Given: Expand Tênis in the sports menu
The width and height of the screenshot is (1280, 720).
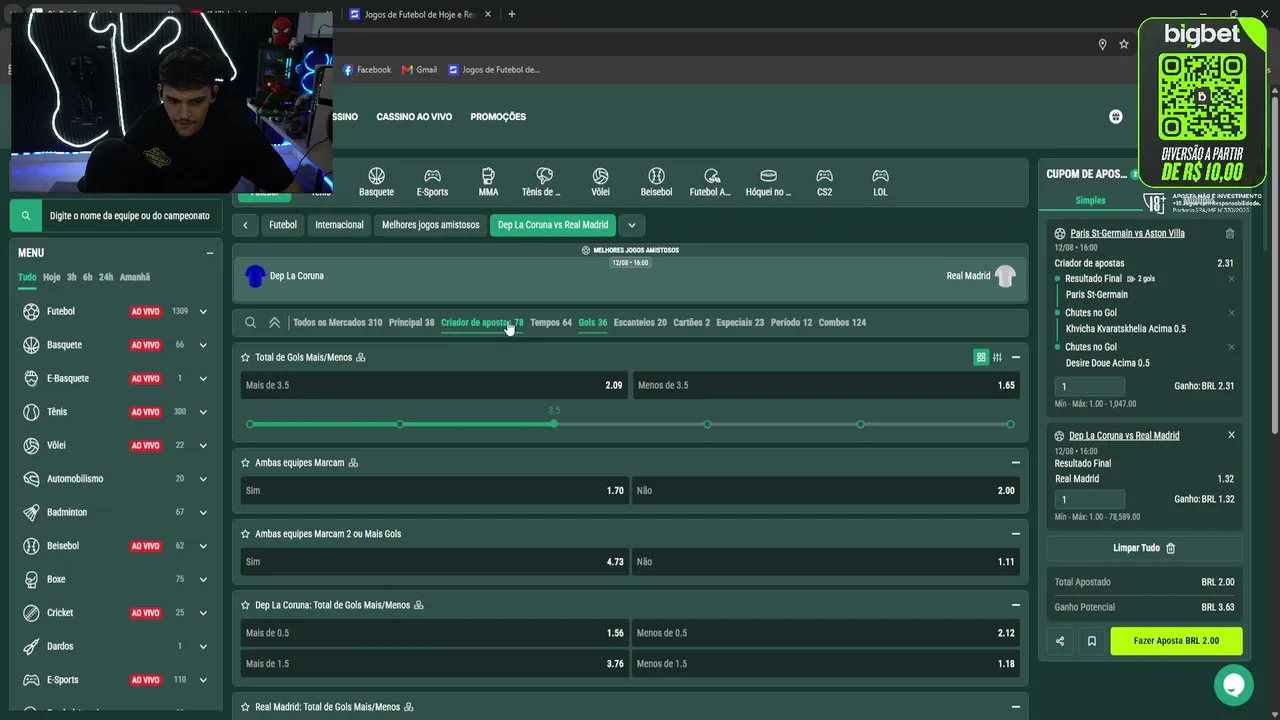Looking at the screenshot, I should point(203,412).
